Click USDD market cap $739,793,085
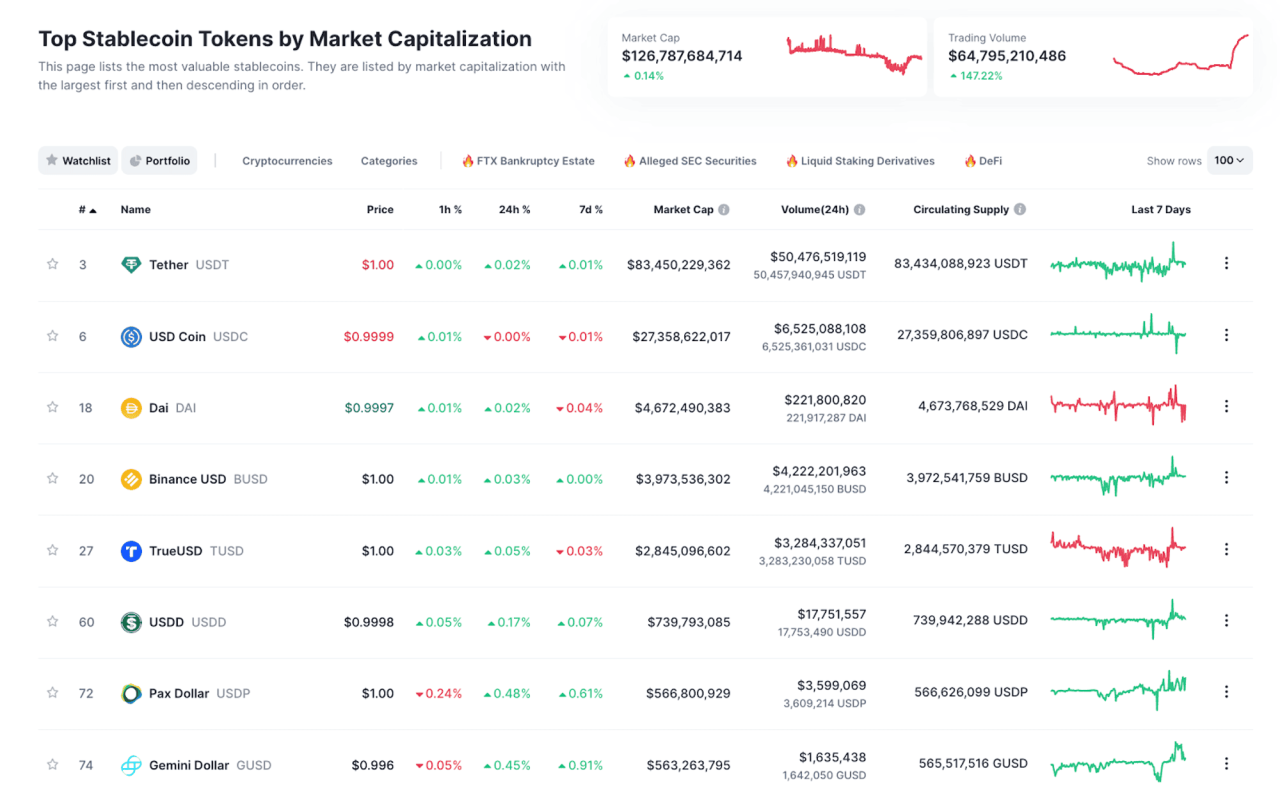1280x800 pixels. point(689,622)
